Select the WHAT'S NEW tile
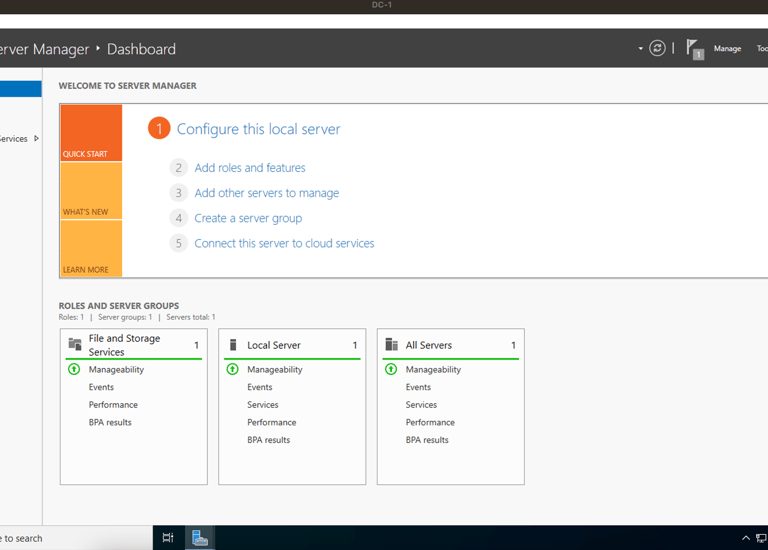The image size is (768, 550). click(x=91, y=191)
